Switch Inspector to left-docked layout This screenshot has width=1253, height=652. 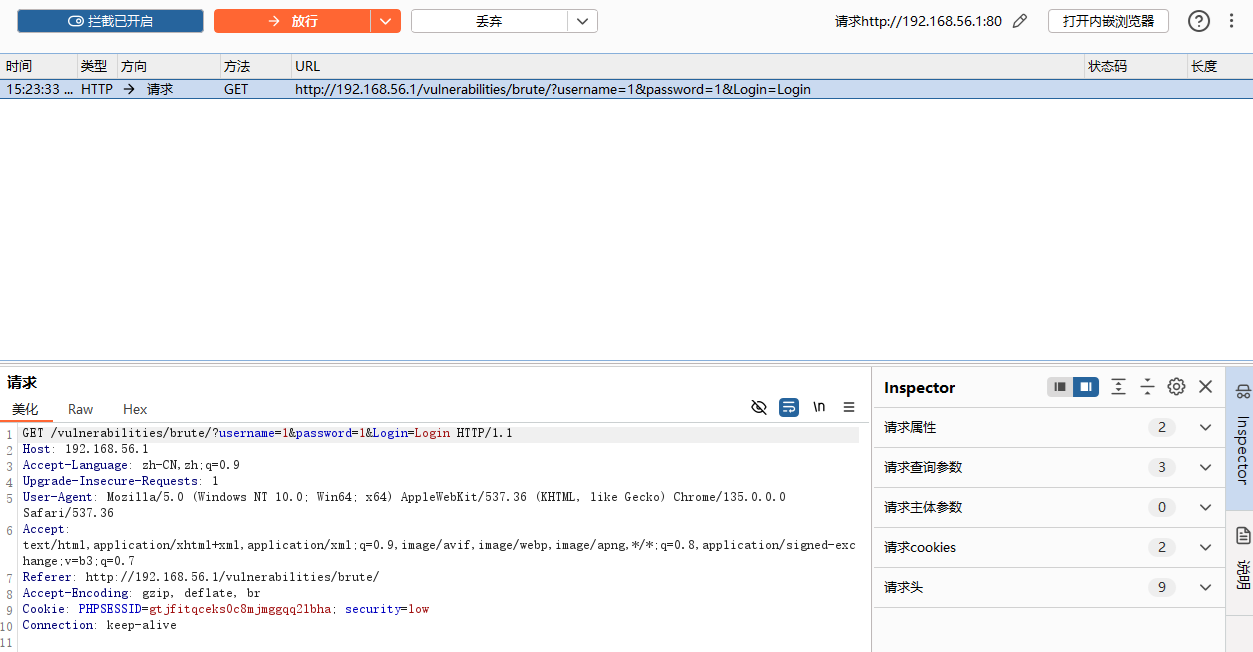[1060, 387]
